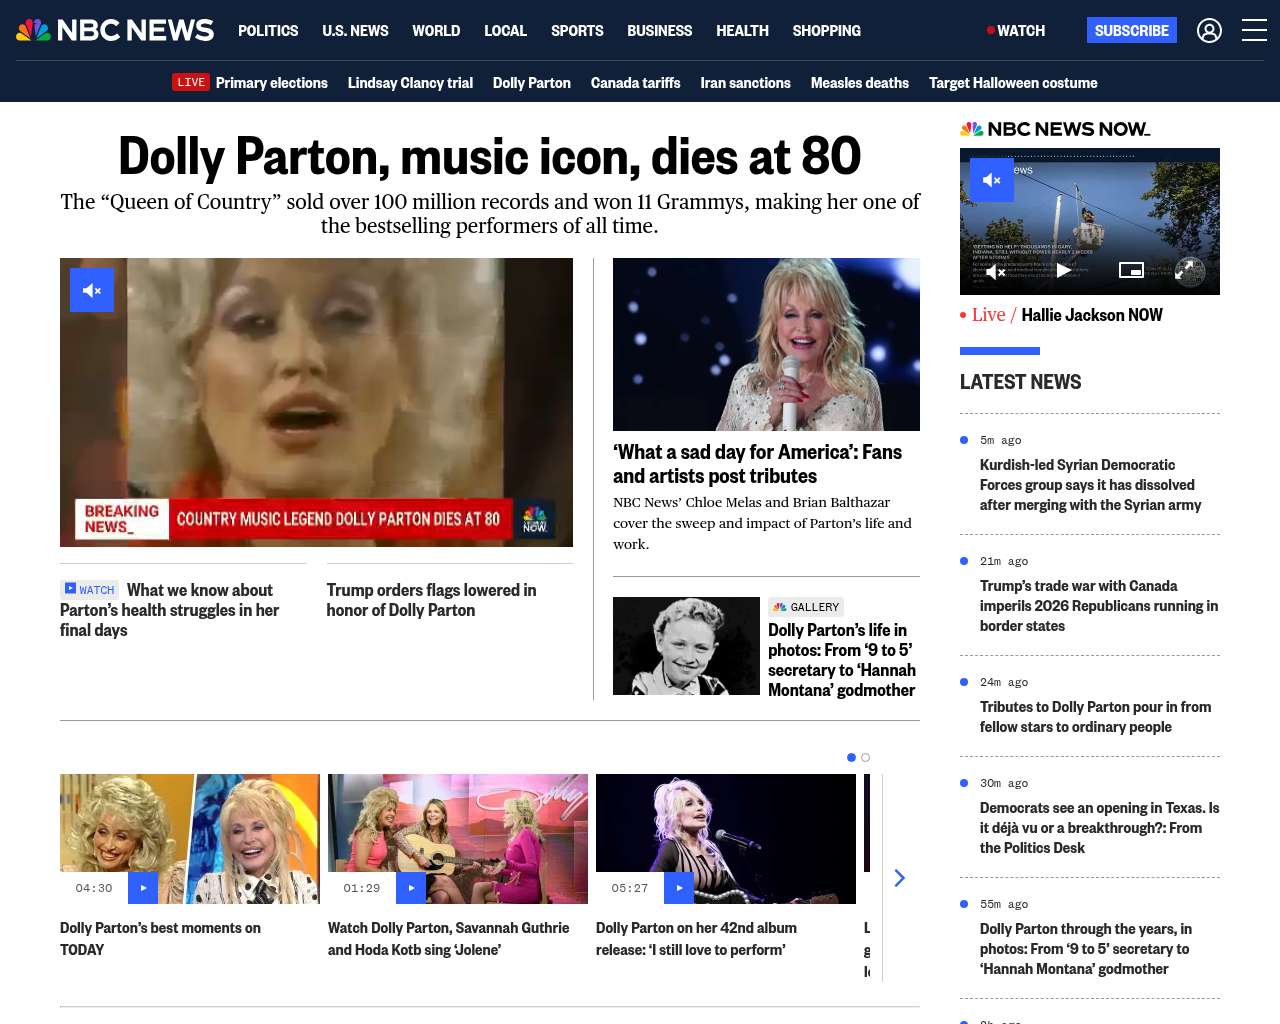The width and height of the screenshot is (1280, 1024).
Task: Open 'Hallie Jackson NOW' live show link
Action: (1092, 315)
